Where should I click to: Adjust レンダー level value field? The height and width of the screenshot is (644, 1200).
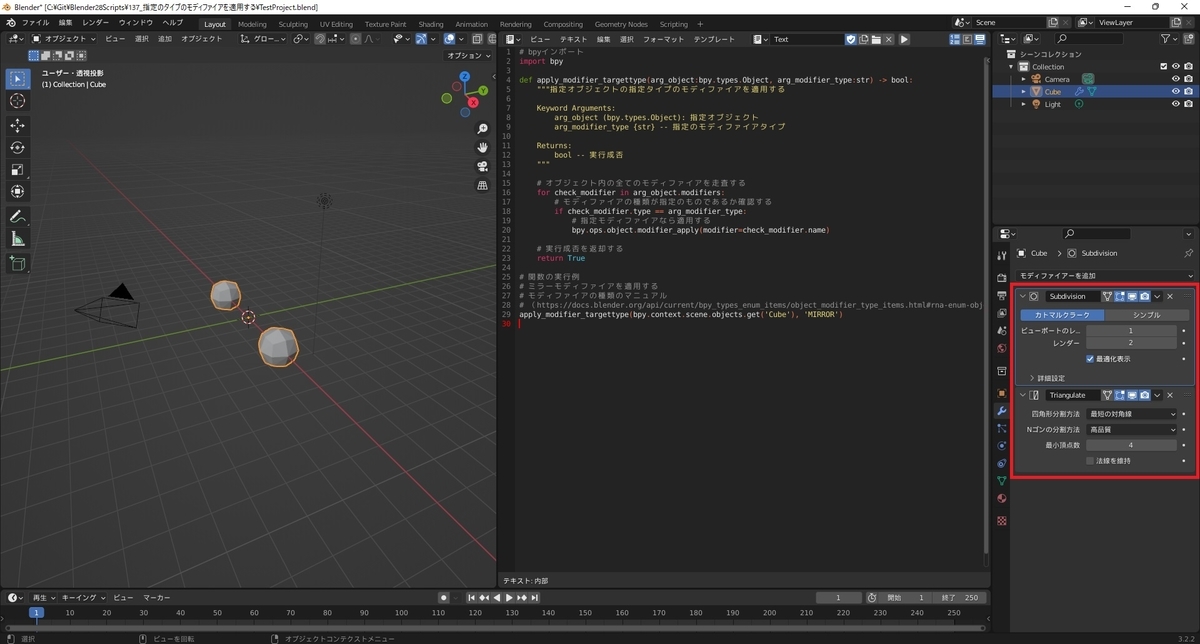(1132, 343)
